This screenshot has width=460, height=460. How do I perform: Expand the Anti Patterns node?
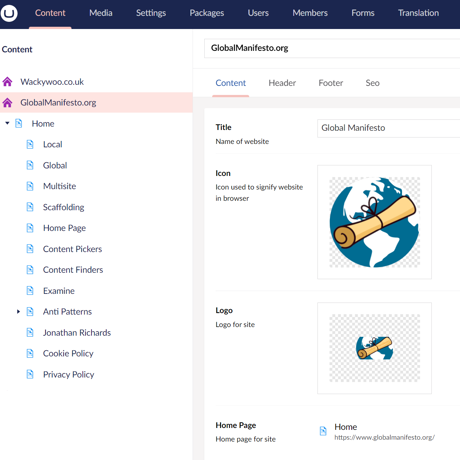click(x=18, y=312)
